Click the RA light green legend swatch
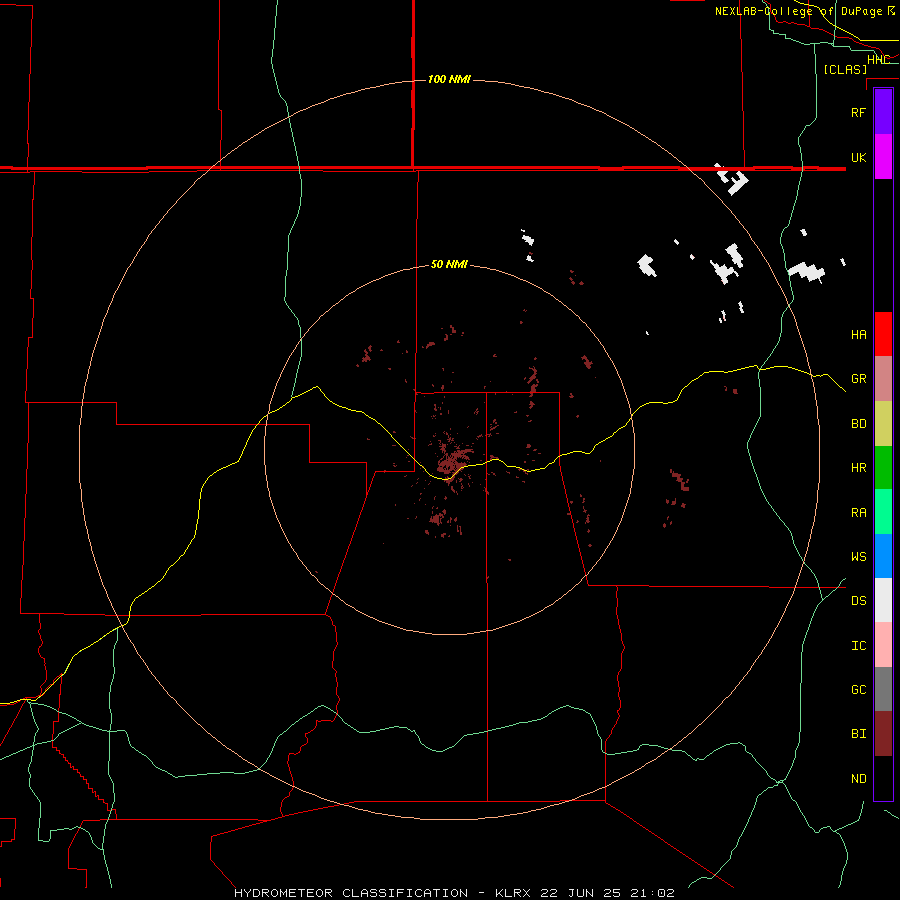Viewport: 900px width, 900px height. [883, 512]
